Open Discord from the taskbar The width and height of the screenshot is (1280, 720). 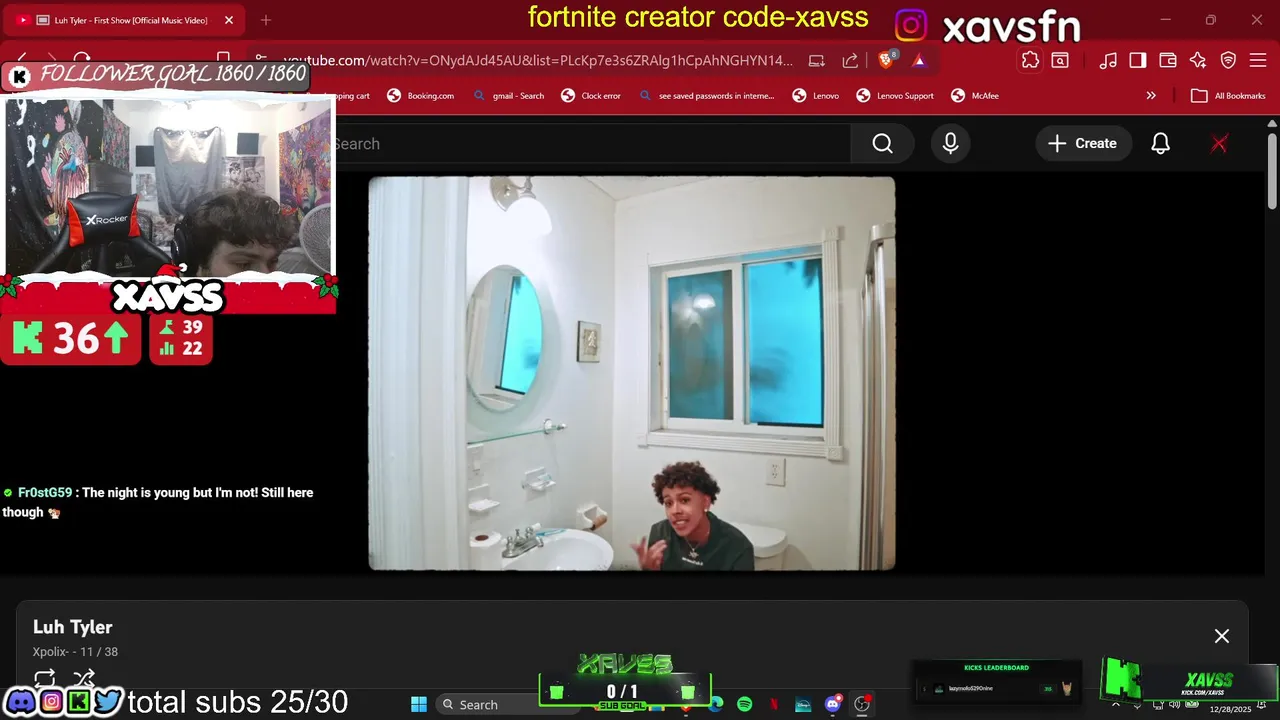point(832,704)
